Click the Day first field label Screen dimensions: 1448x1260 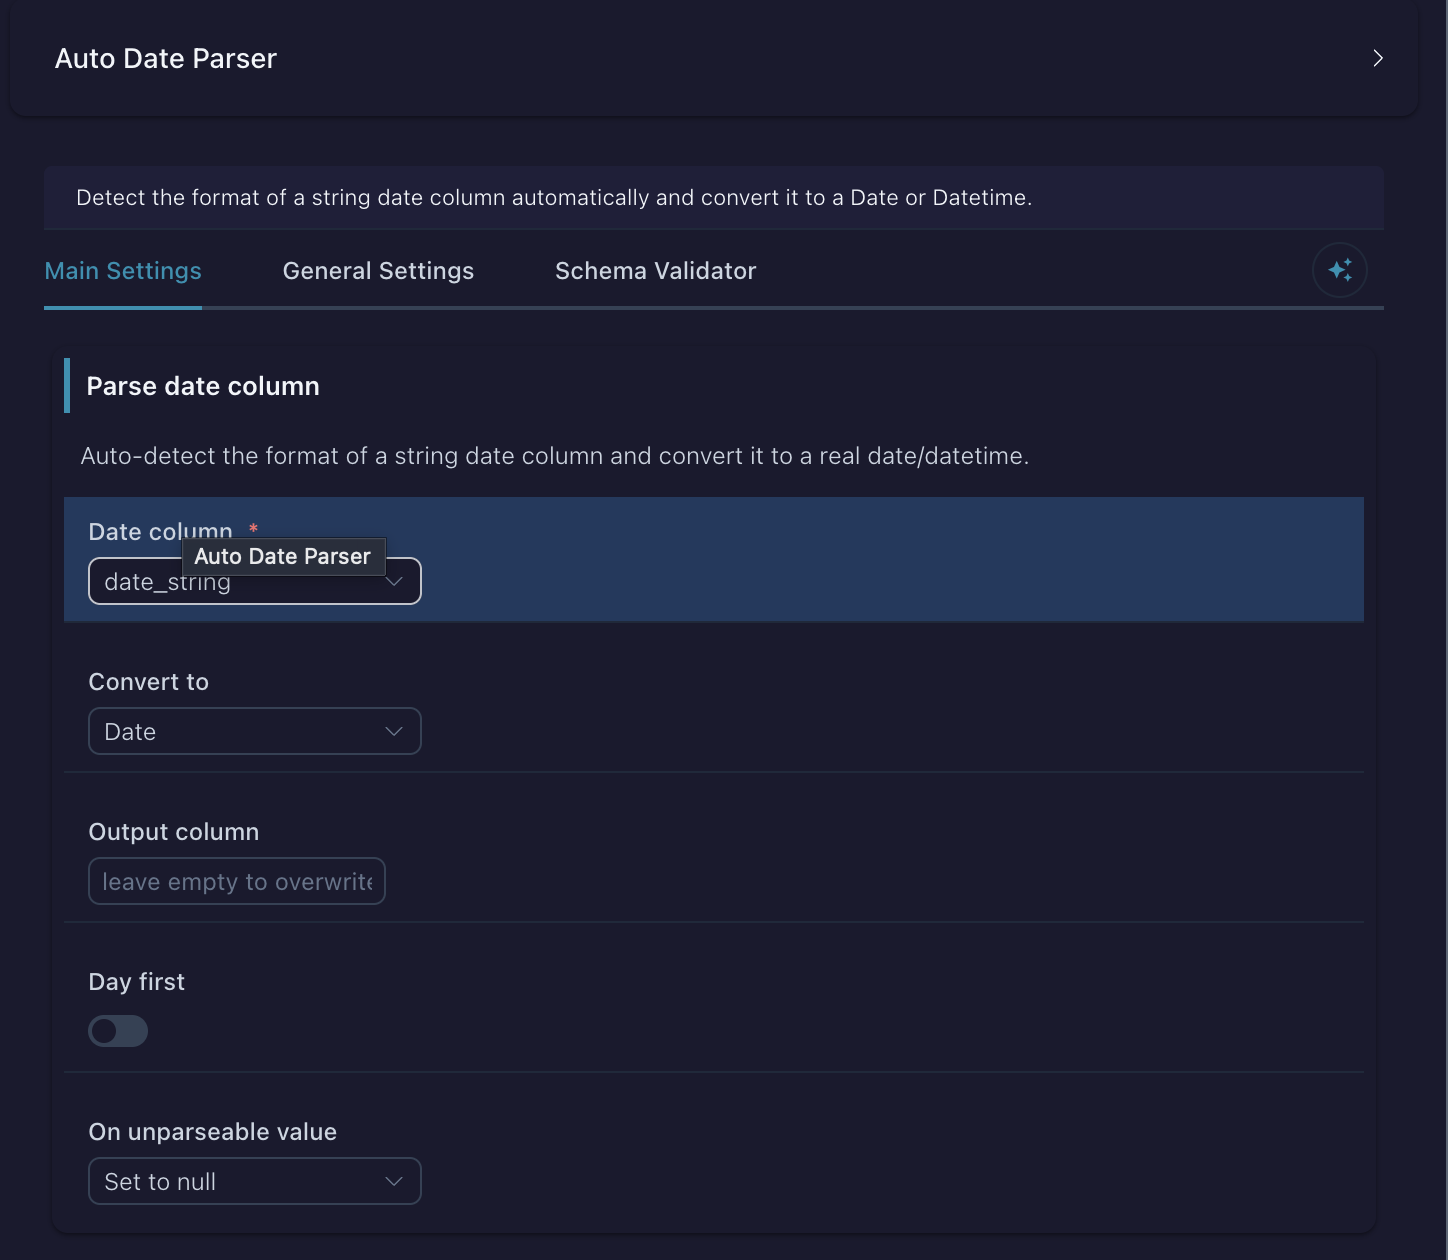pyautogui.click(x=137, y=982)
